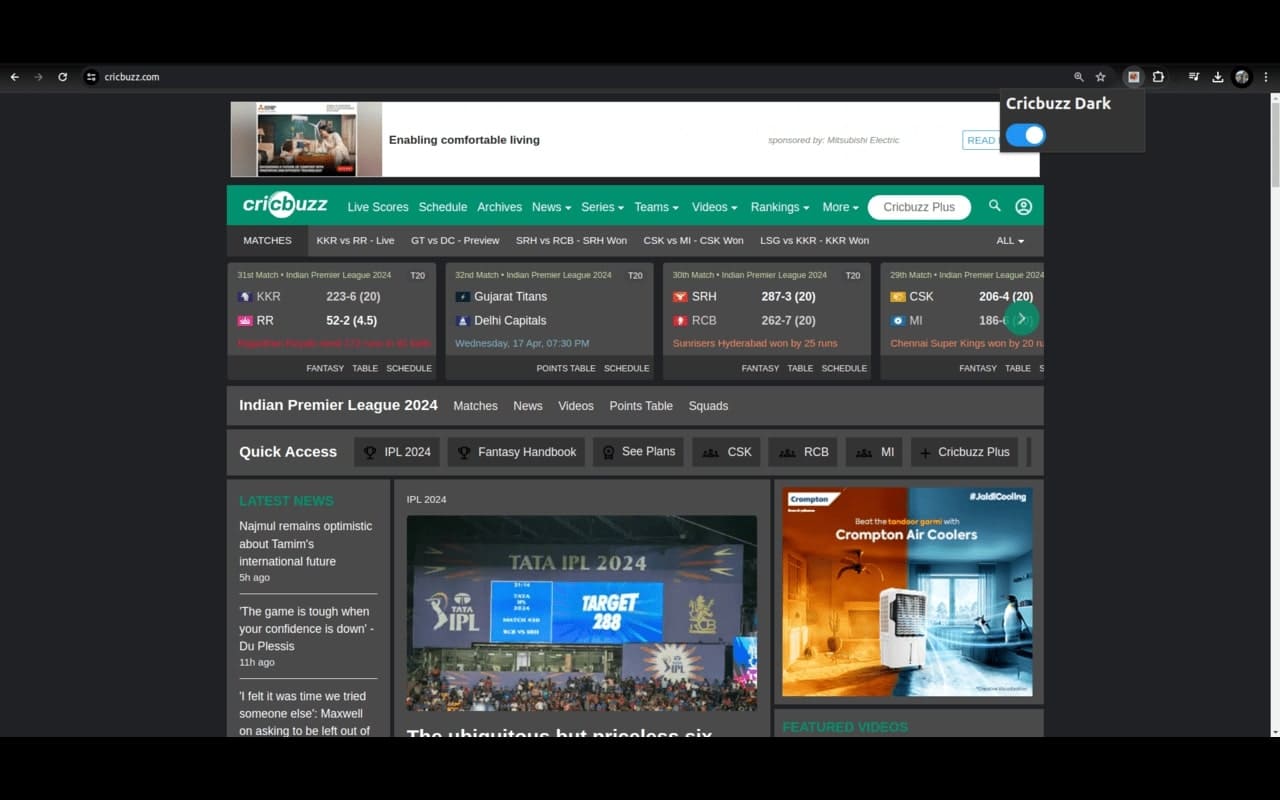Image resolution: width=1280 pixels, height=800 pixels.
Task: Select KKR vs RR - Live match
Action: pyautogui.click(x=355, y=241)
